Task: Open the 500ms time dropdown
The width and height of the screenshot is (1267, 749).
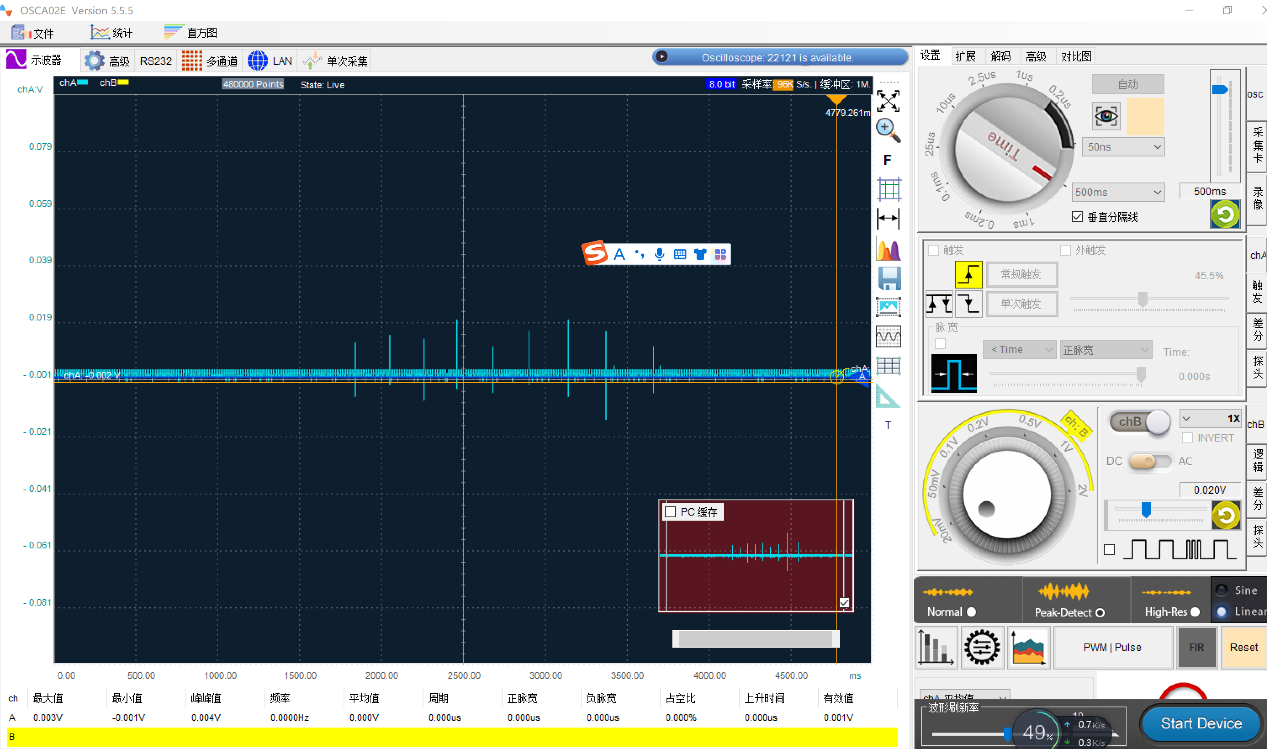Action: 1117,192
